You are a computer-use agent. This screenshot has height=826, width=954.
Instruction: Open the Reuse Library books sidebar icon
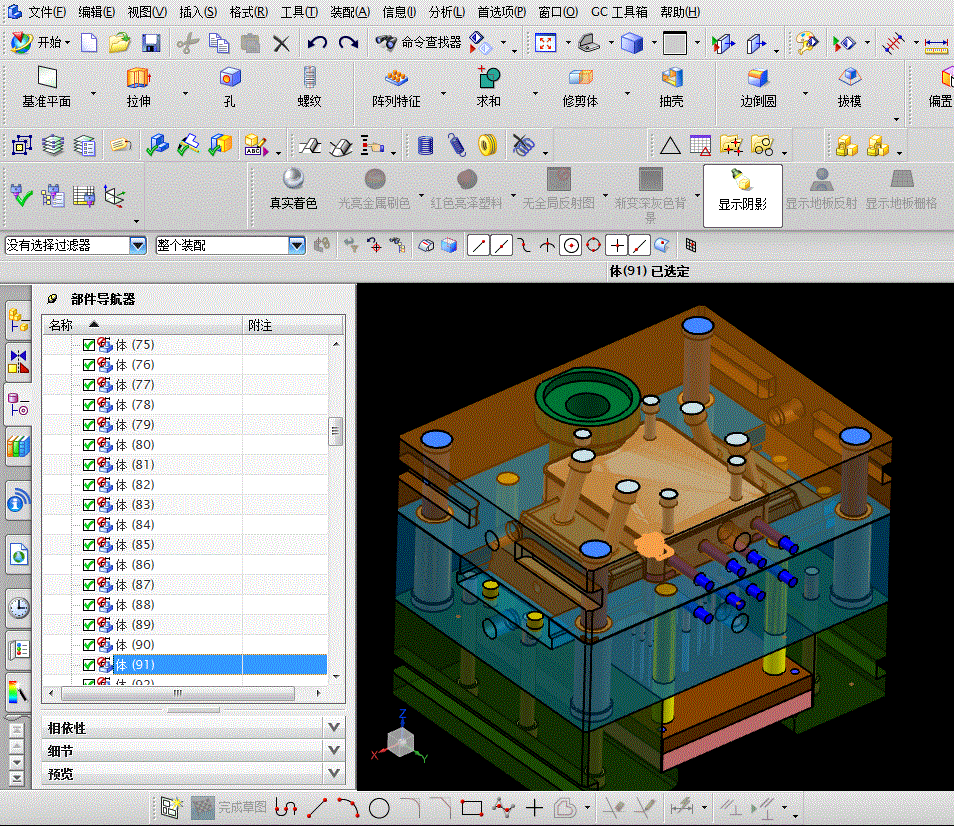pyautogui.click(x=18, y=446)
